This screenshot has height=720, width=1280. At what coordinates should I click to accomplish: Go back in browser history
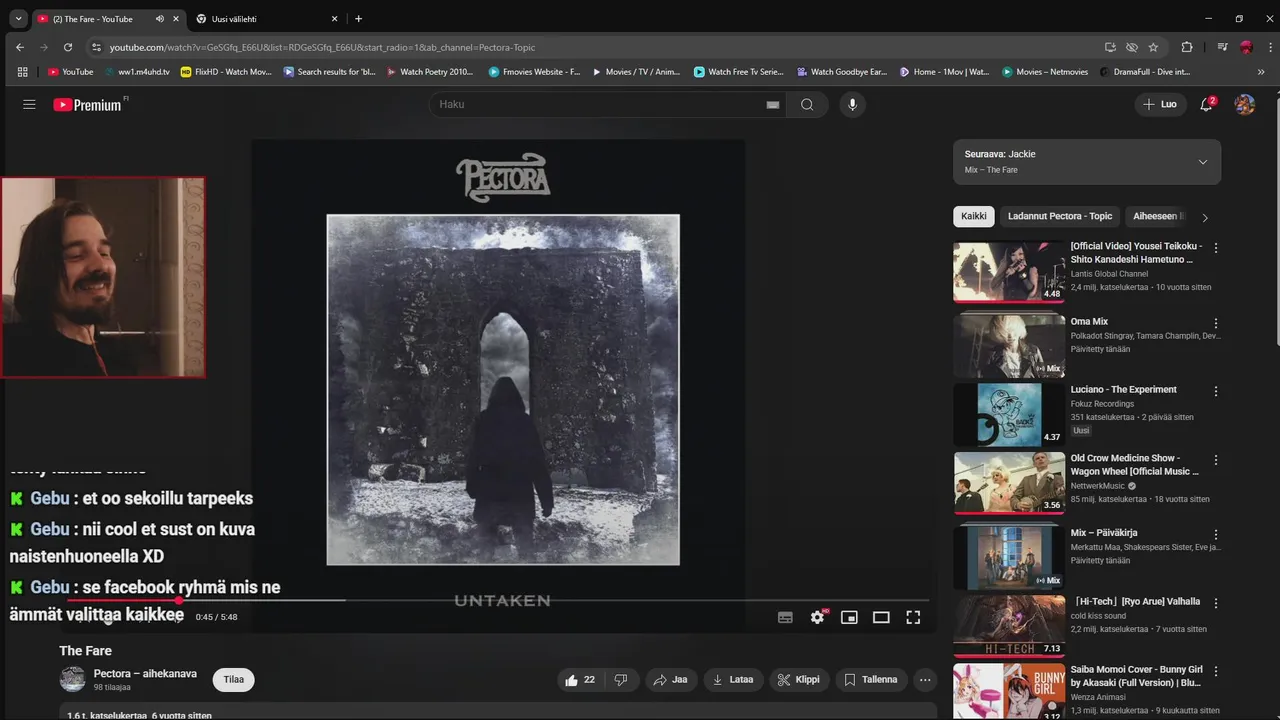tap(20, 47)
